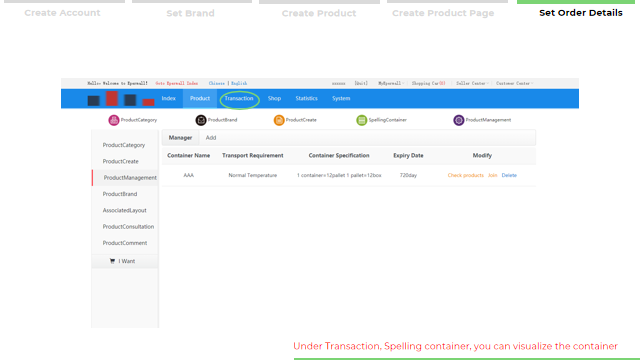Image resolution: width=640 pixels, height=360 pixels.
Task: Open the ProductCategory pink icon shortcut
Action: click(113, 120)
